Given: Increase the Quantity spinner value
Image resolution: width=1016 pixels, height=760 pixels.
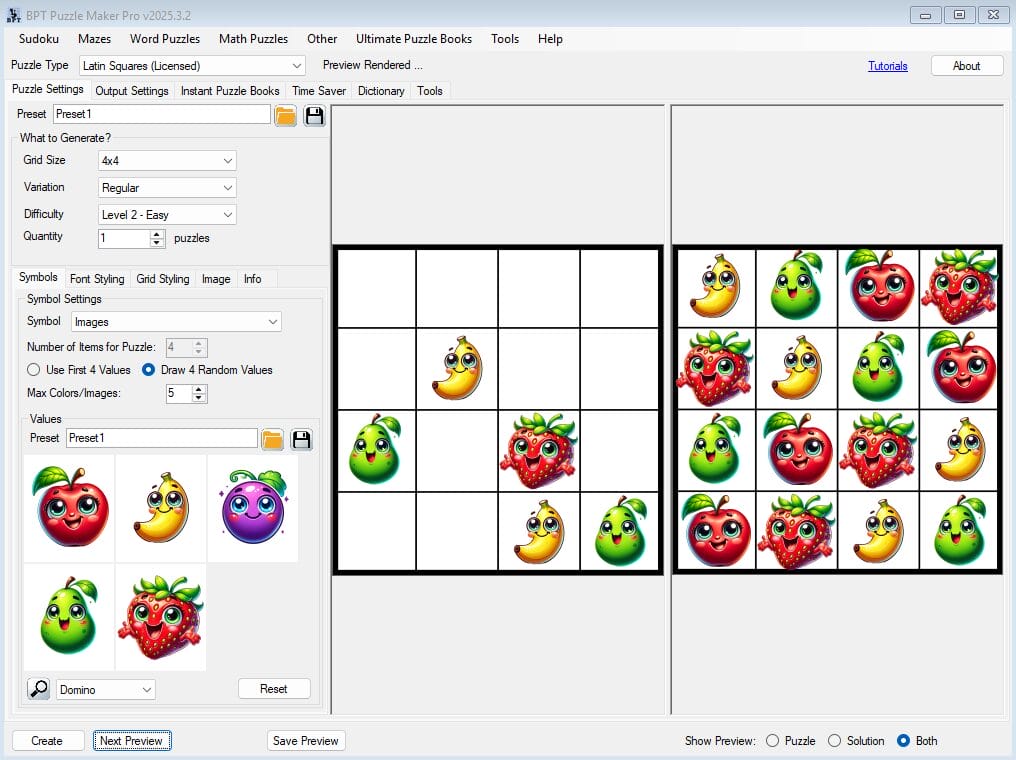Looking at the screenshot, I should coord(156,234).
